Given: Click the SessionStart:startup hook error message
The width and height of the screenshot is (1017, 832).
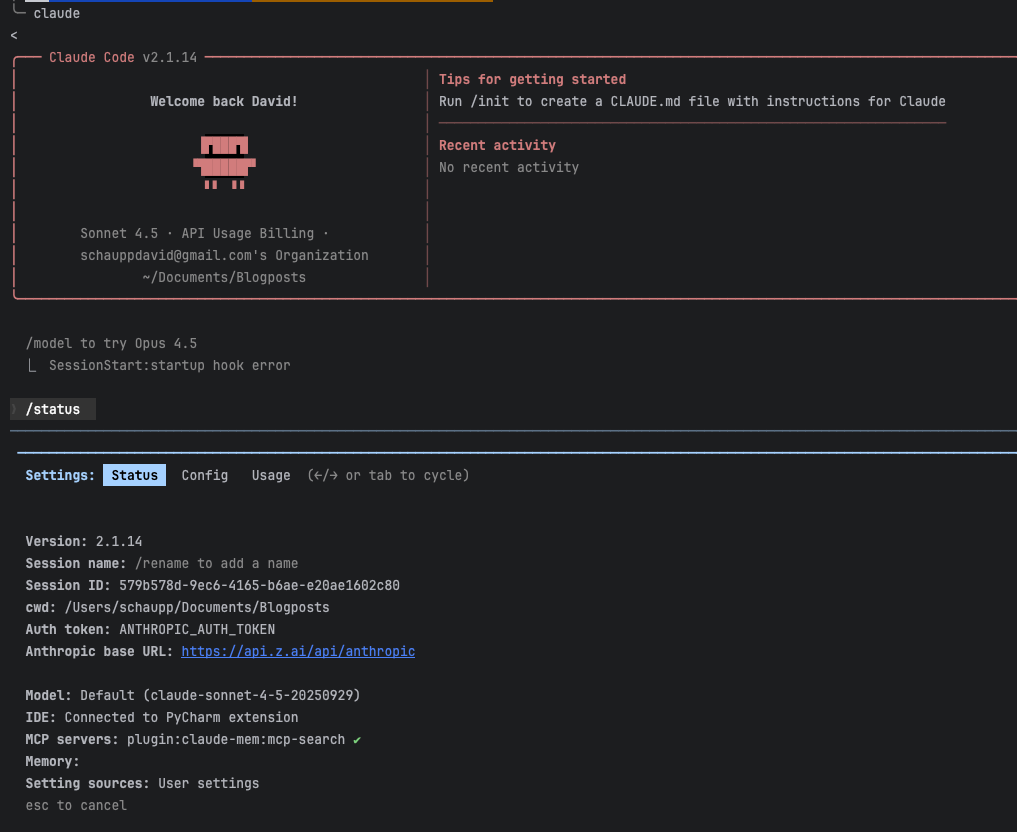Looking at the screenshot, I should [x=169, y=365].
